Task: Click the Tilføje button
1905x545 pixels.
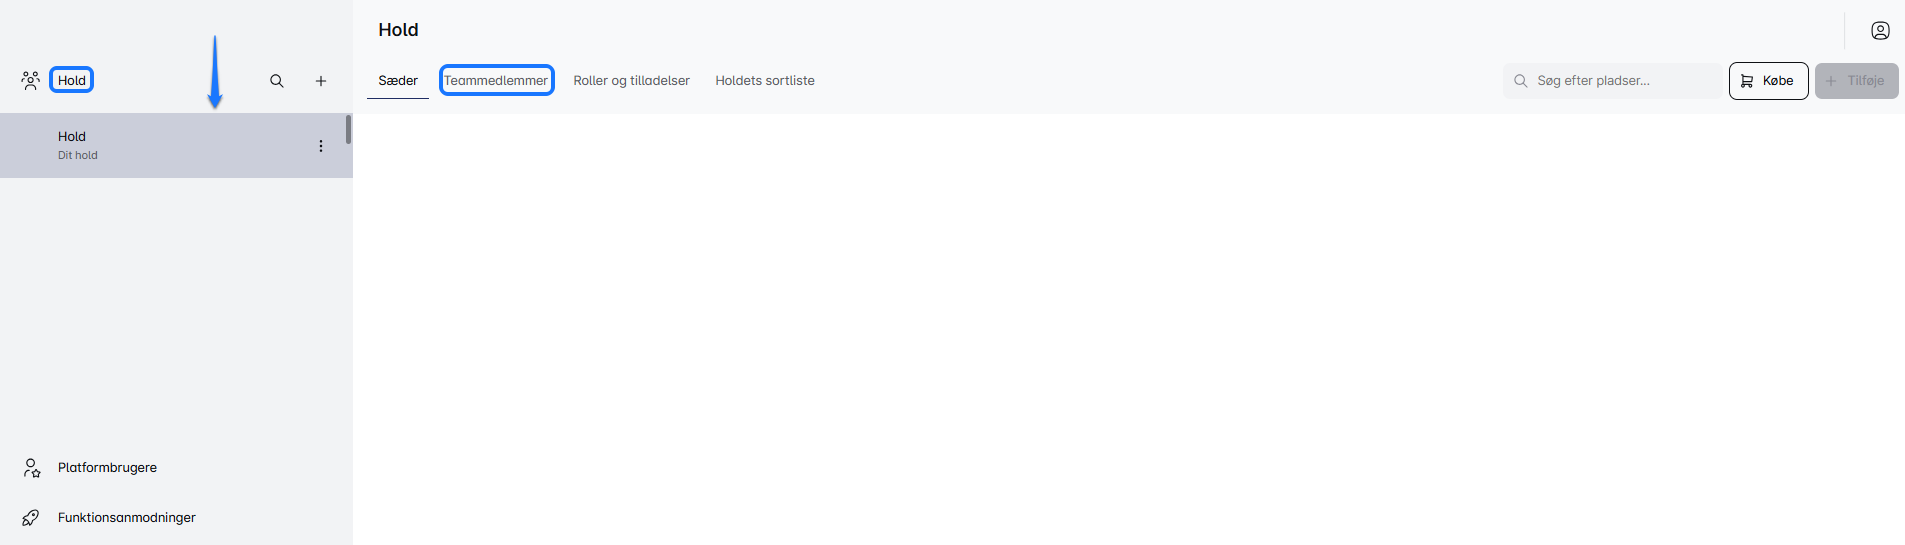Action: [x=1856, y=81]
